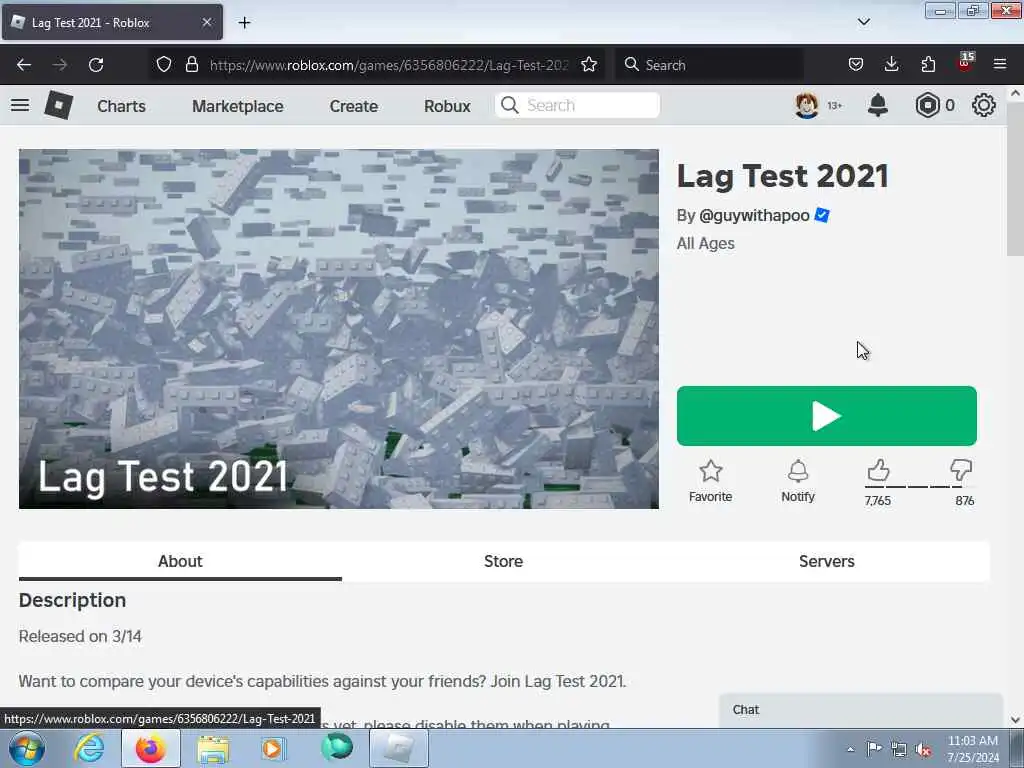Click the page vertical scrollbar thumb
The image size is (1024, 768).
point(1016,179)
